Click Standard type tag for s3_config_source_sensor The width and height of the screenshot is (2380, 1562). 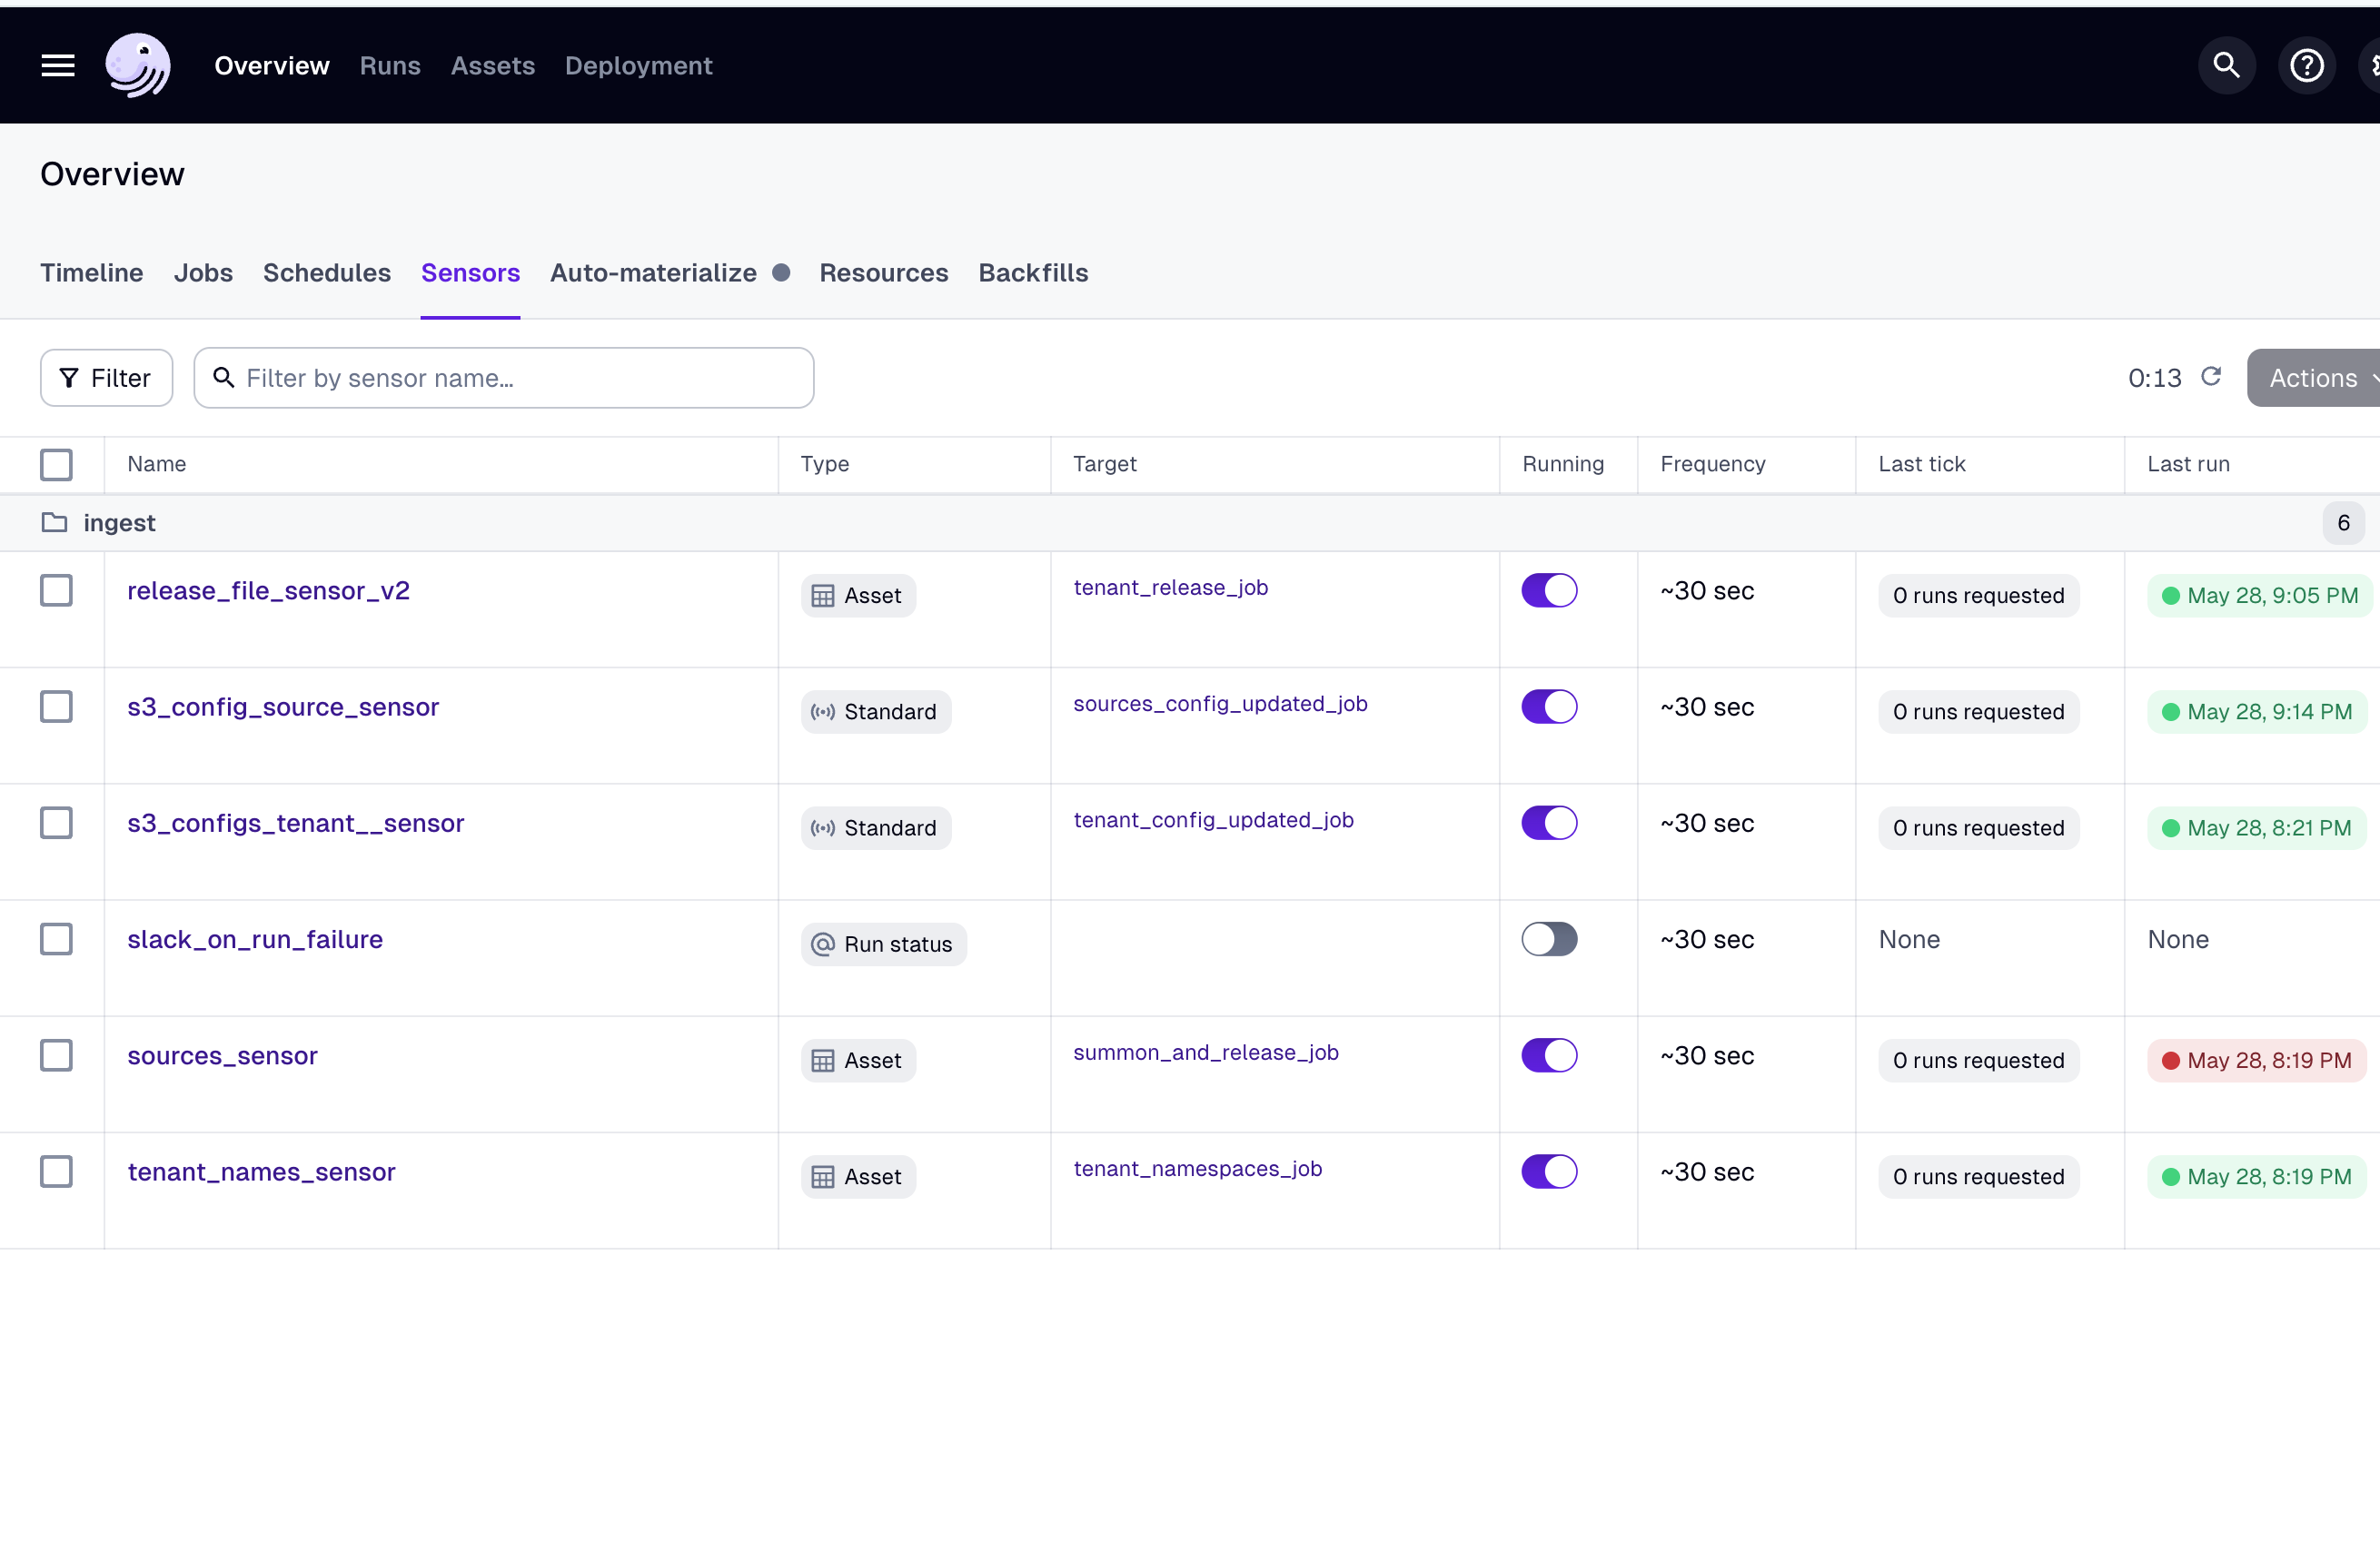pyautogui.click(x=875, y=712)
